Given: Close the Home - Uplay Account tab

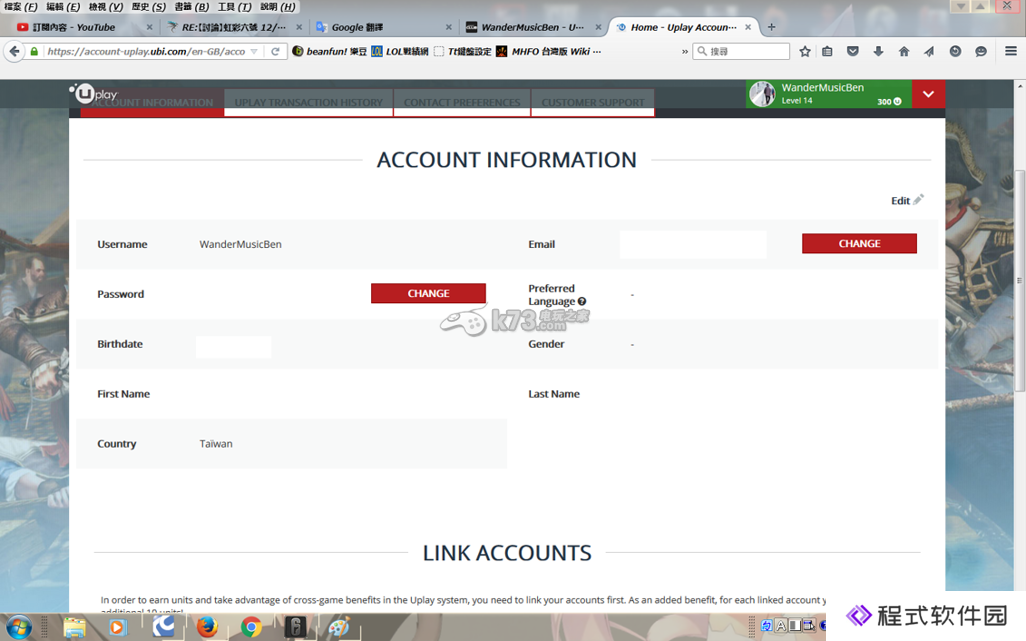Looking at the screenshot, I should tap(748, 27).
